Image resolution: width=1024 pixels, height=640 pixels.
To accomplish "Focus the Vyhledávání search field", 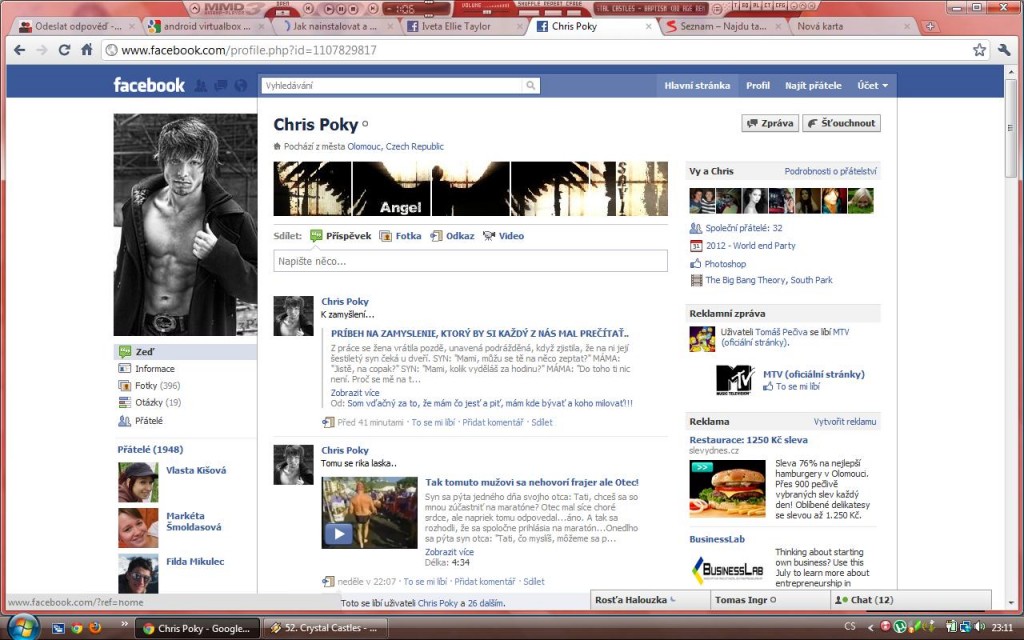I will click(x=392, y=86).
